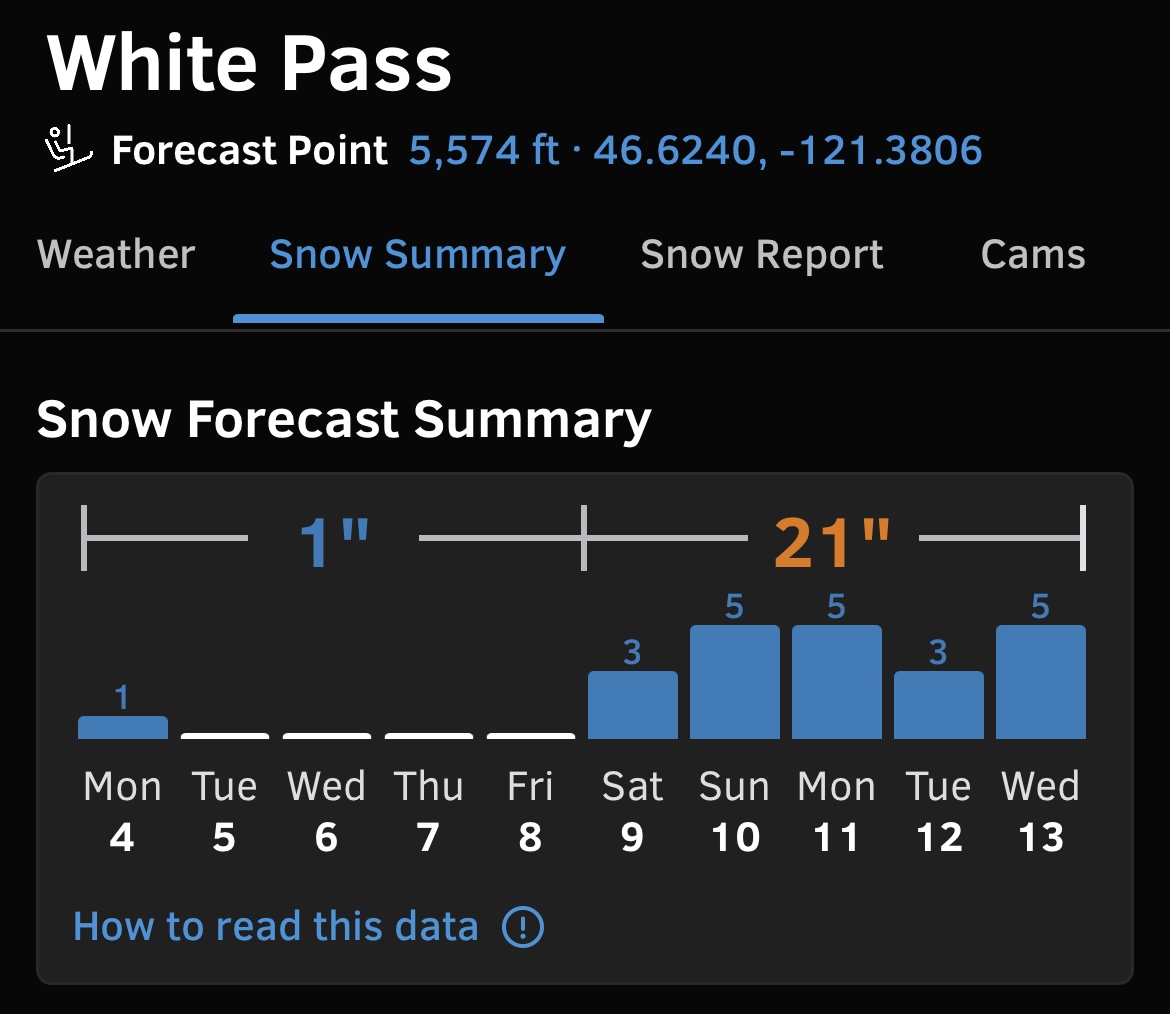
Task: Select the Tue 5 day label
Action: click(225, 811)
